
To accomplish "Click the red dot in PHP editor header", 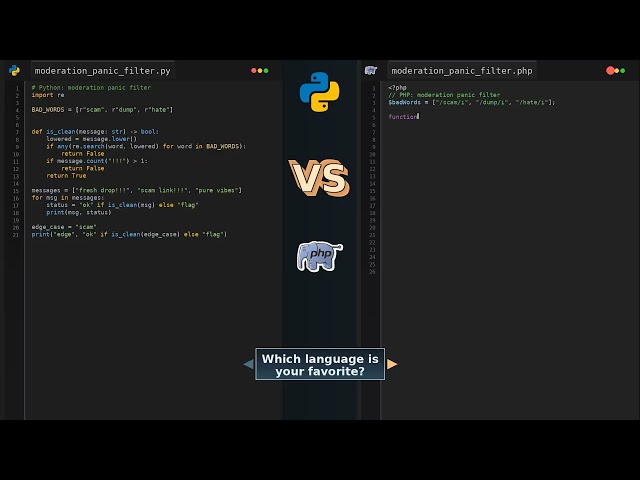I will tap(610, 71).
